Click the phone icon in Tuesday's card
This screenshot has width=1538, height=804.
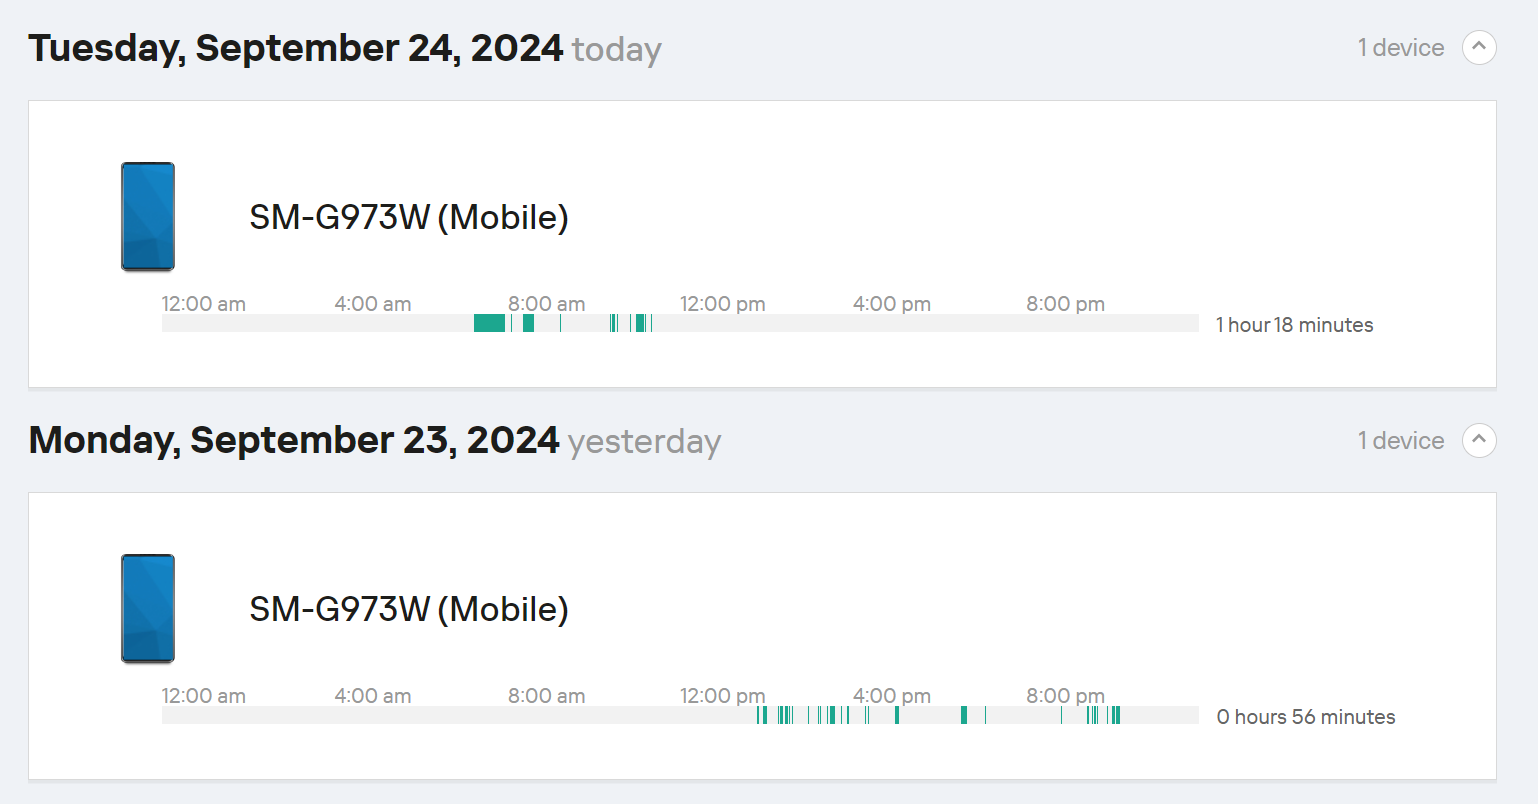(148, 217)
